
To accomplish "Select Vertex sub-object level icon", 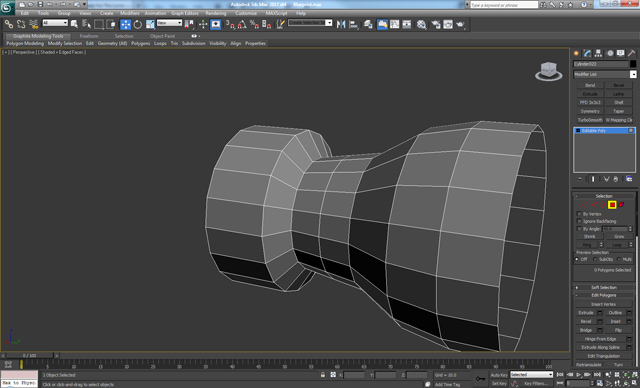I will [x=585, y=204].
